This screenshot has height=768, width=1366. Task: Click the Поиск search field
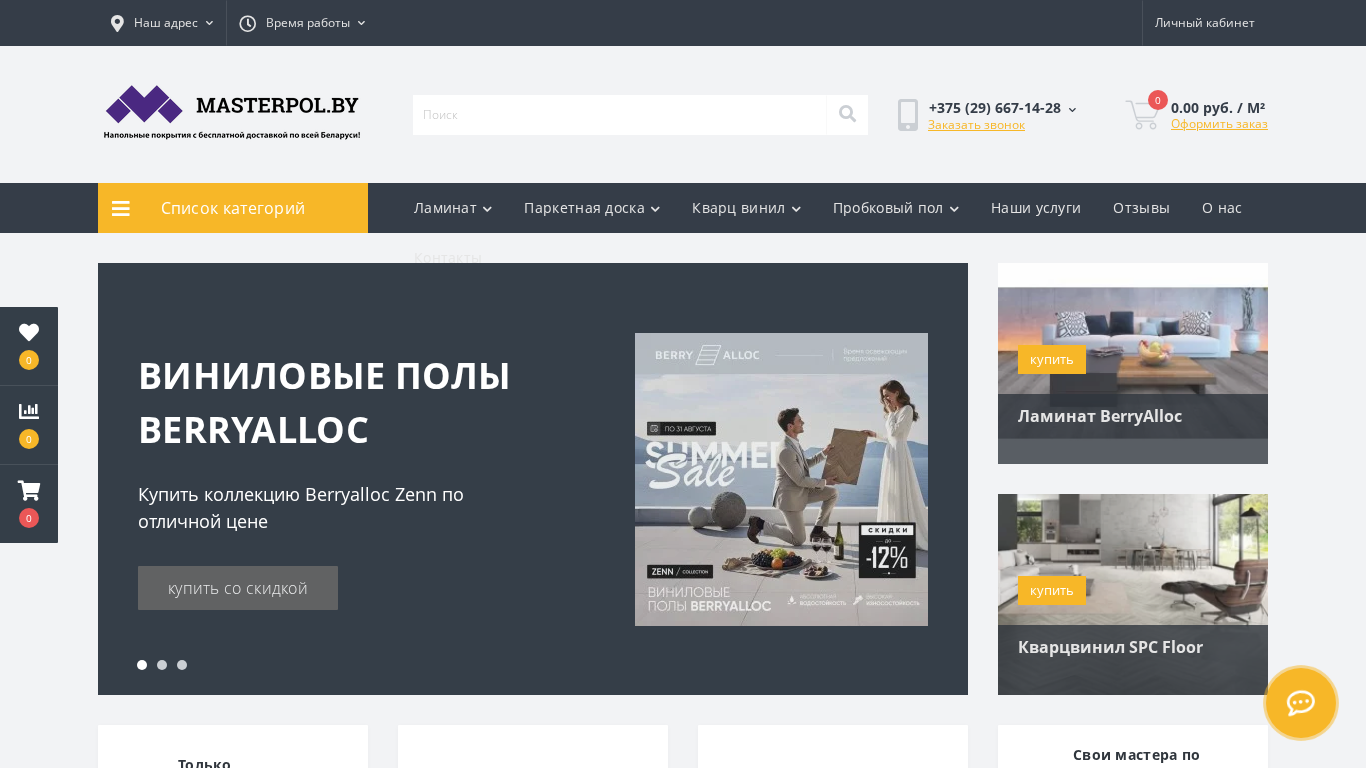(620, 115)
